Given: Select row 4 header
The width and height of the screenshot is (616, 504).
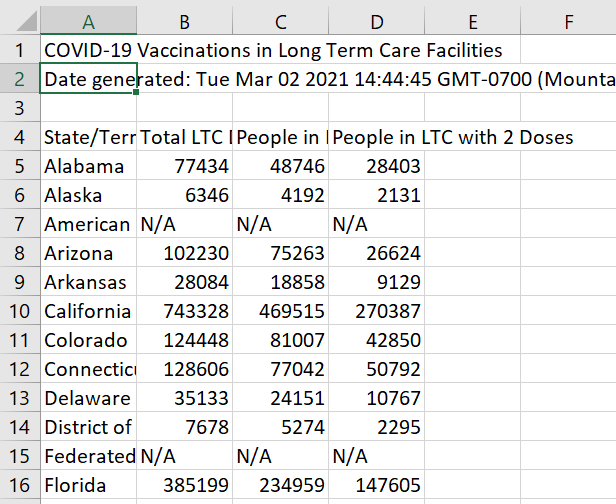Looking at the screenshot, I should point(20,137).
